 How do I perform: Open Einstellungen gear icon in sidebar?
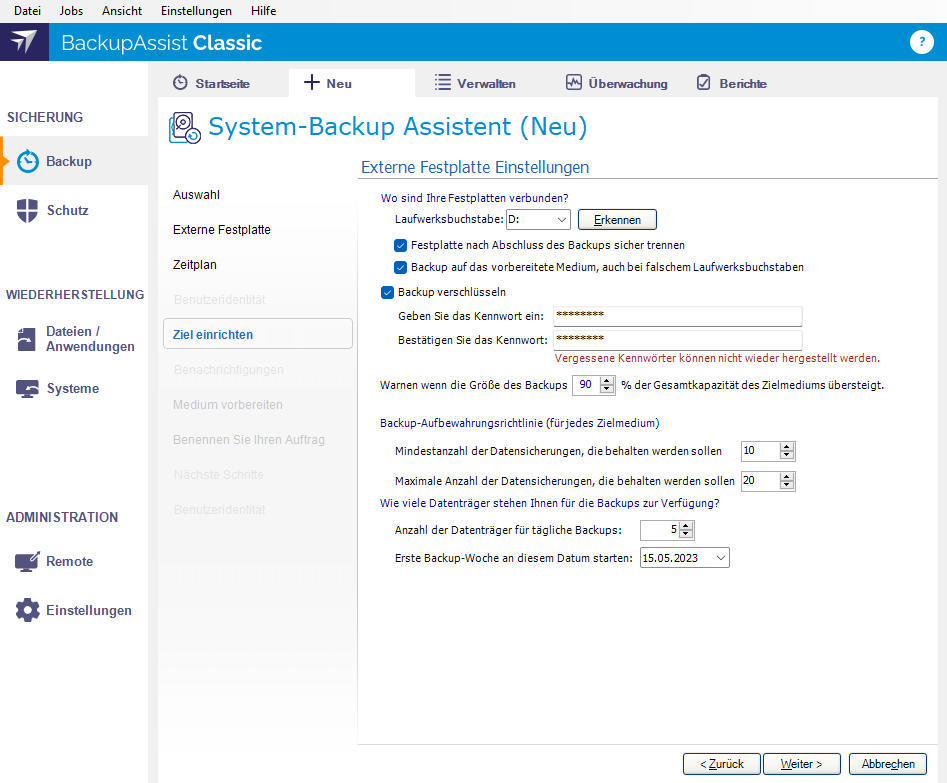[x=28, y=611]
